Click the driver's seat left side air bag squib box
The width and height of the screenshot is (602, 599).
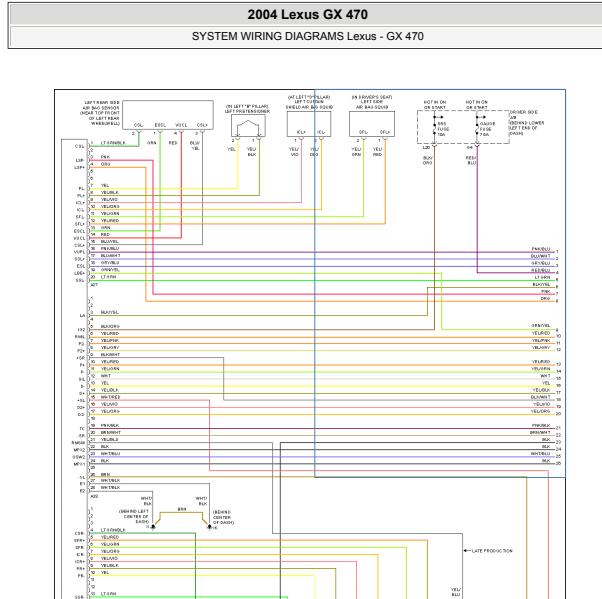372,124
